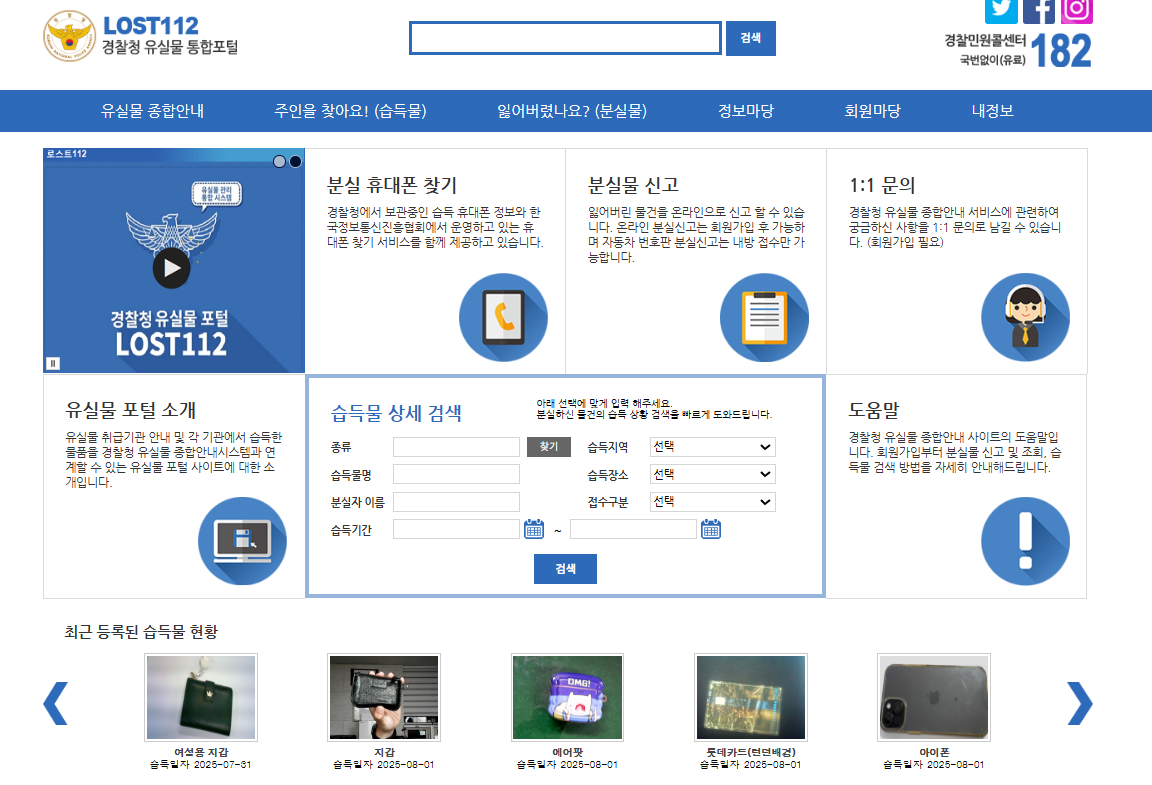Screen dimensions: 1152x785
Task: Focus the 습득물명 input field
Action: pos(456,474)
